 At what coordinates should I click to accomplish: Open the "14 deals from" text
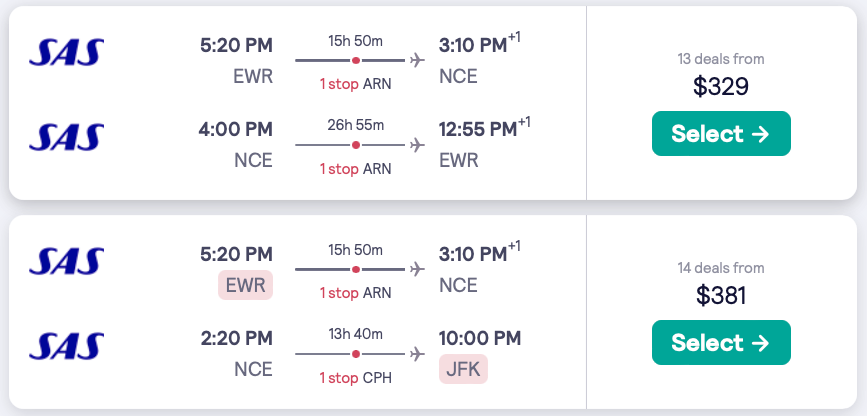[720, 268]
